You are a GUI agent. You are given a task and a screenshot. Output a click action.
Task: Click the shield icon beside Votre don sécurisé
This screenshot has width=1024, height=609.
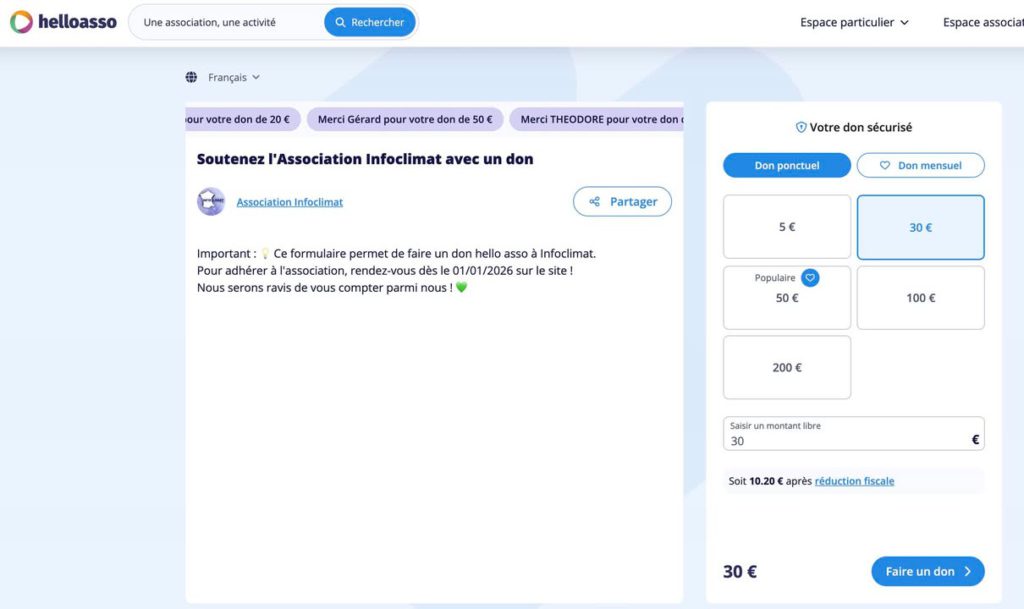tap(800, 128)
